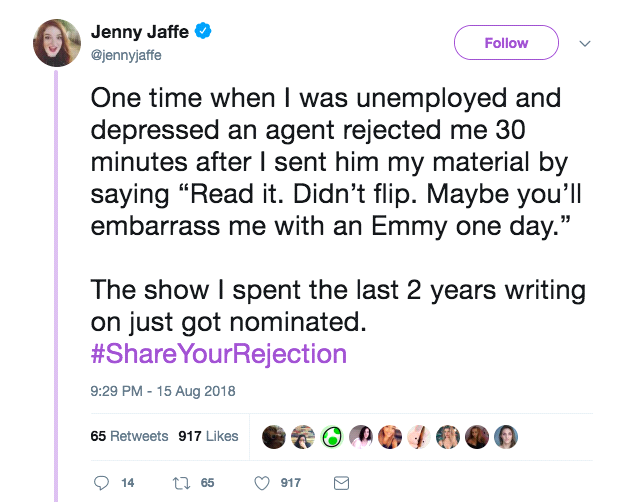Like the tweet with the heart icon
This screenshot has width=619, height=502.
pyautogui.click(x=262, y=483)
